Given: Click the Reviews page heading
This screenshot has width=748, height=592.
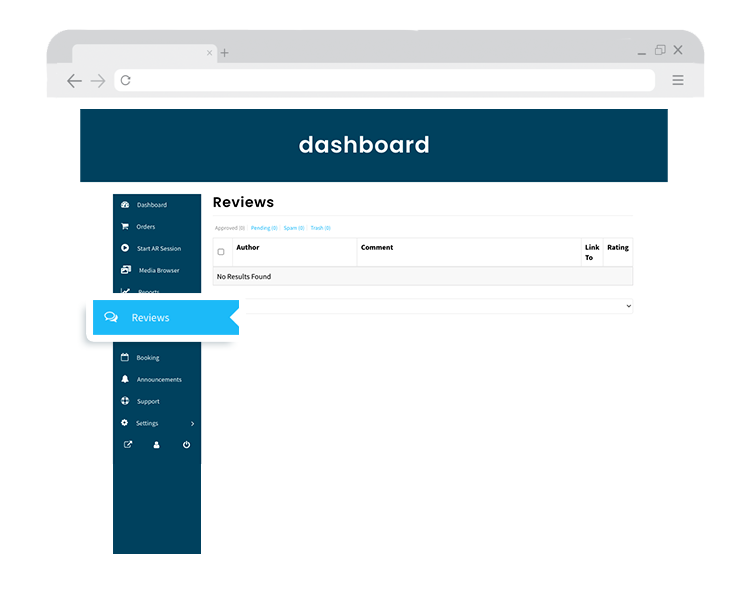Looking at the screenshot, I should (x=243, y=202).
